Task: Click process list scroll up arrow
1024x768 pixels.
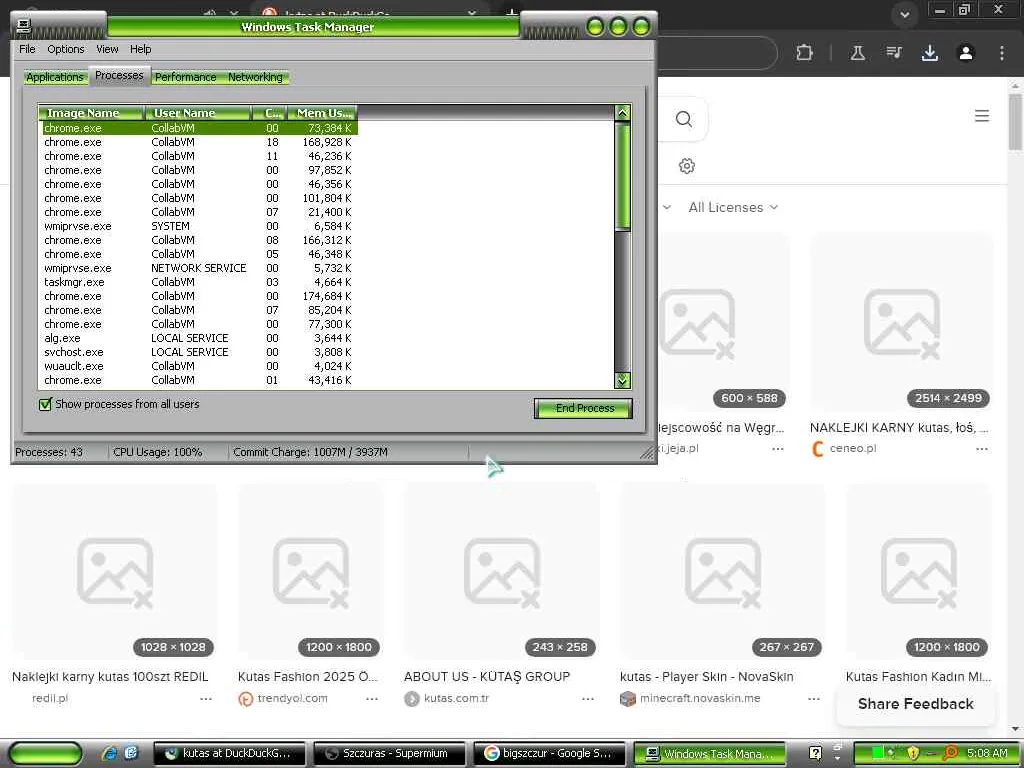Action: 622,112
